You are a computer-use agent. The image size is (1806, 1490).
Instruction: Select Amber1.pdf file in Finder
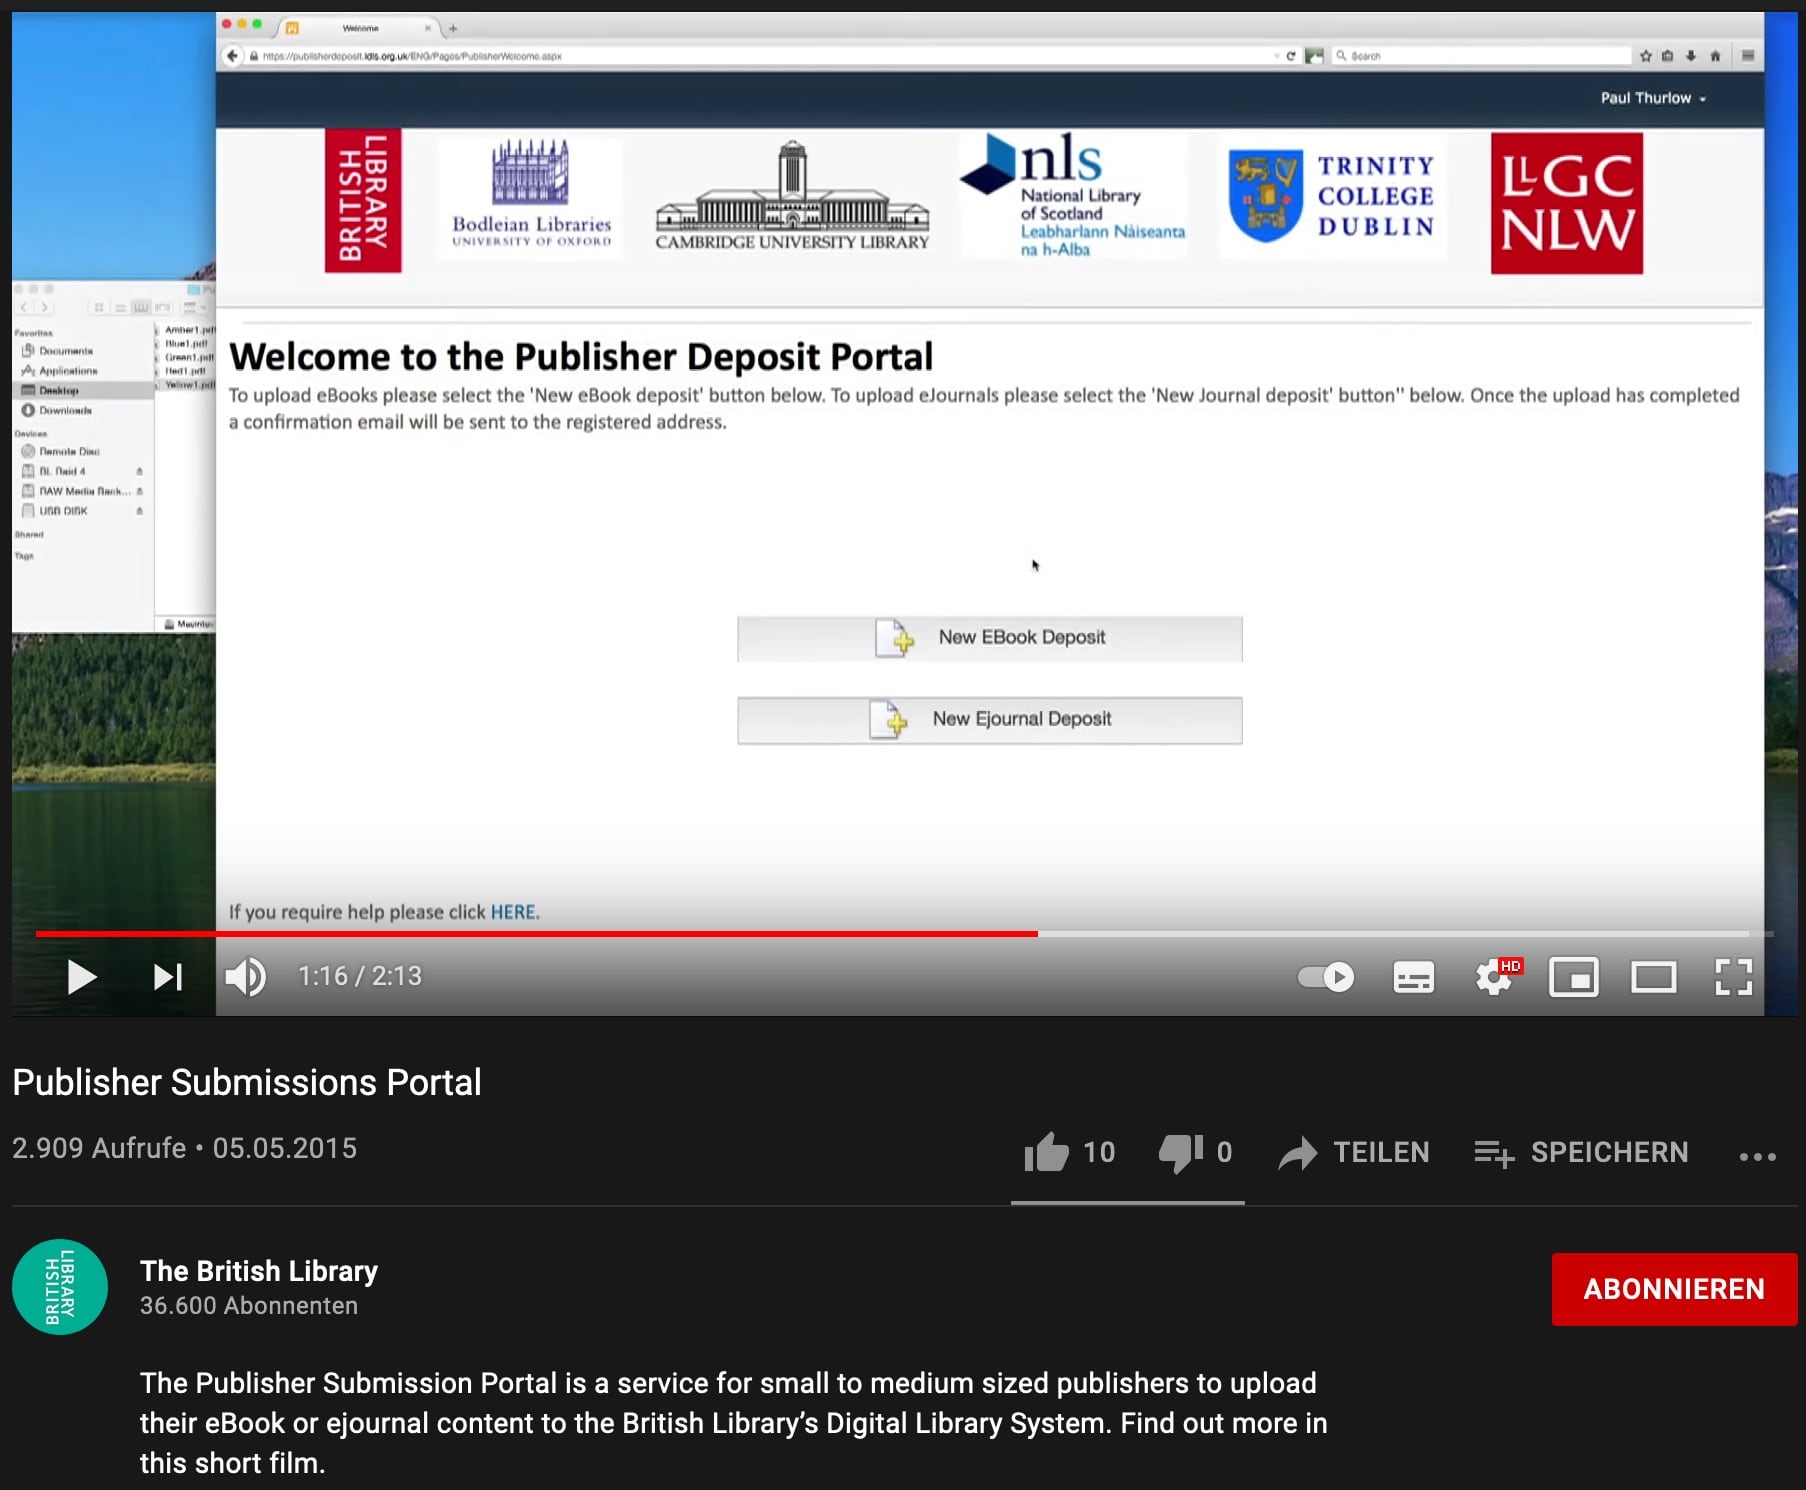[188, 330]
